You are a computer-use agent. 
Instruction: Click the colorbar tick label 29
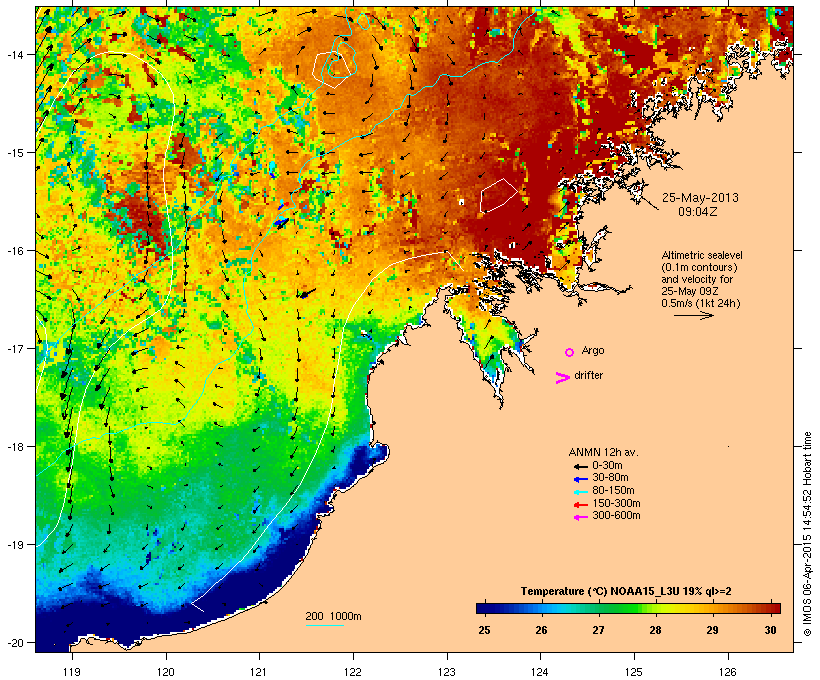(712, 630)
